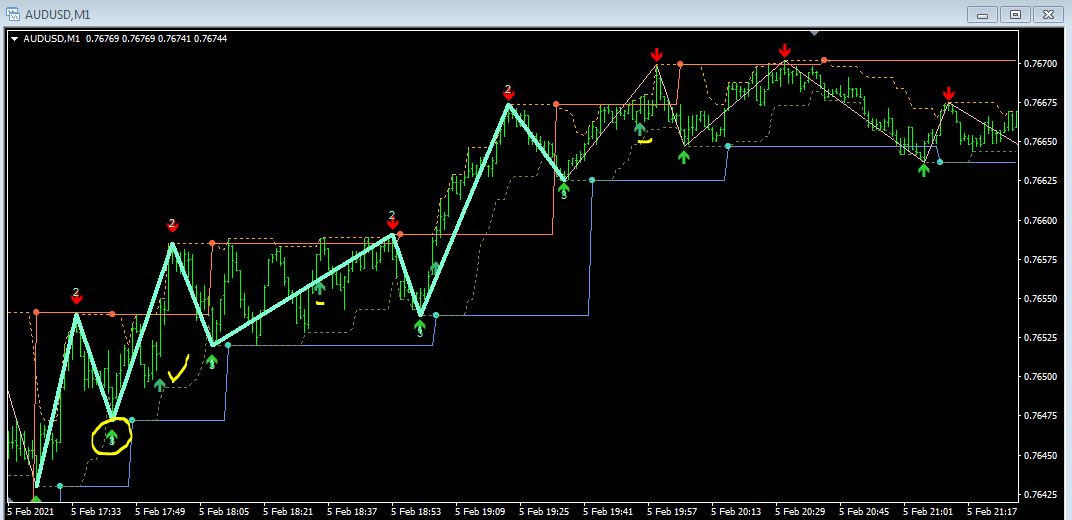Click the AUDUSD,M1 chart window icon
Viewport: 1072px width, 520px height.
[13, 14]
